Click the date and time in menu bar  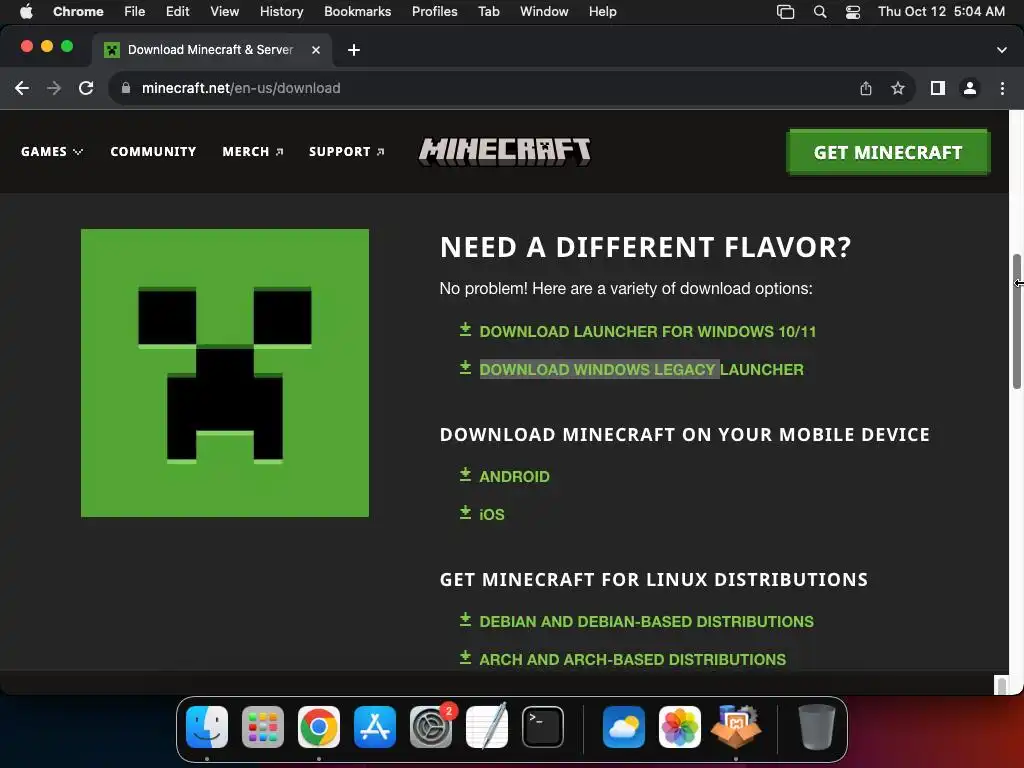941,12
